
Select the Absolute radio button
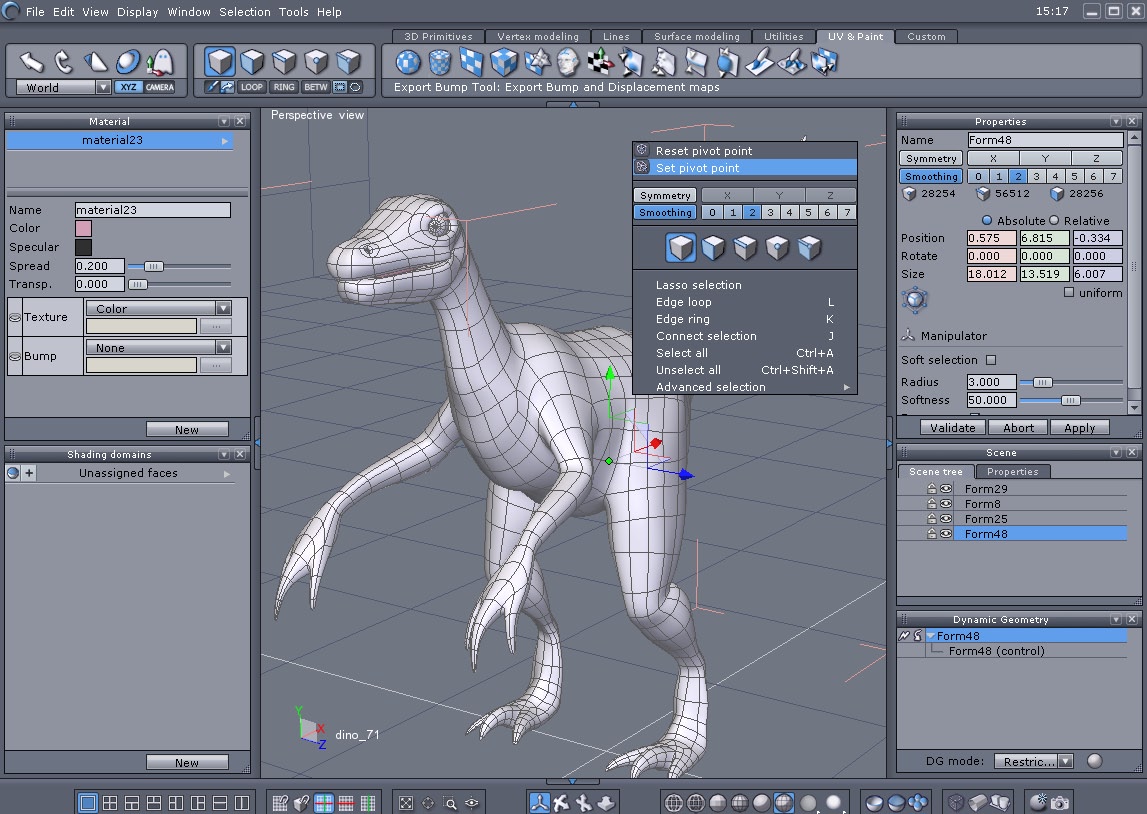tap(987, 220)
